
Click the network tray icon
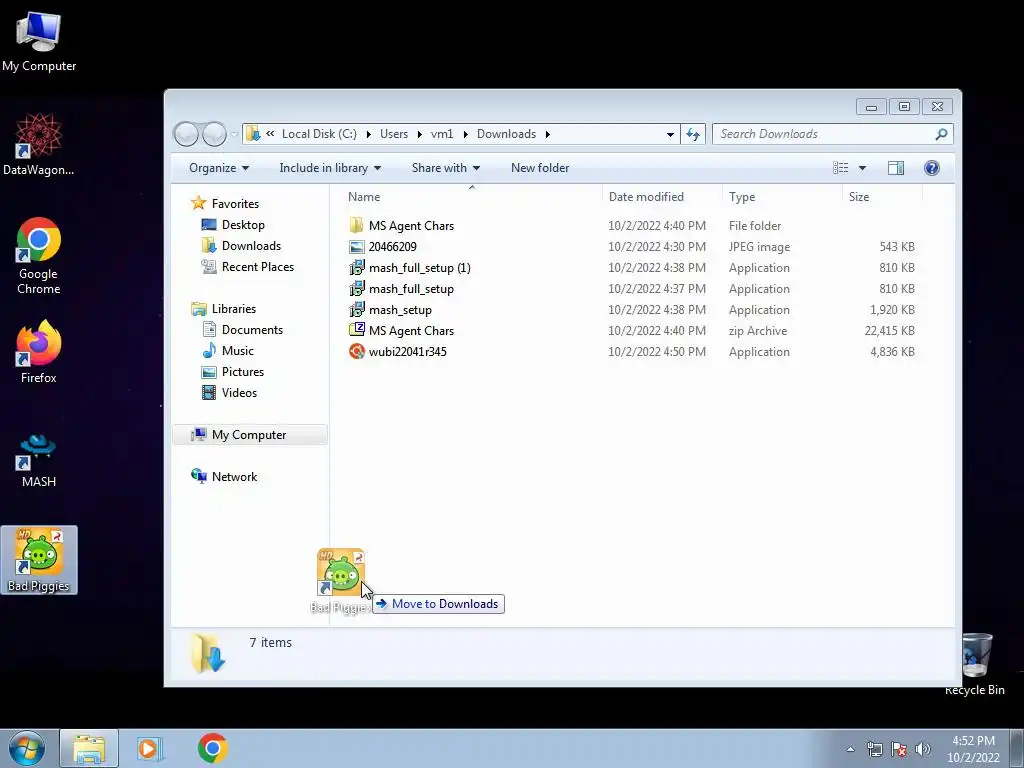point(874,749)
